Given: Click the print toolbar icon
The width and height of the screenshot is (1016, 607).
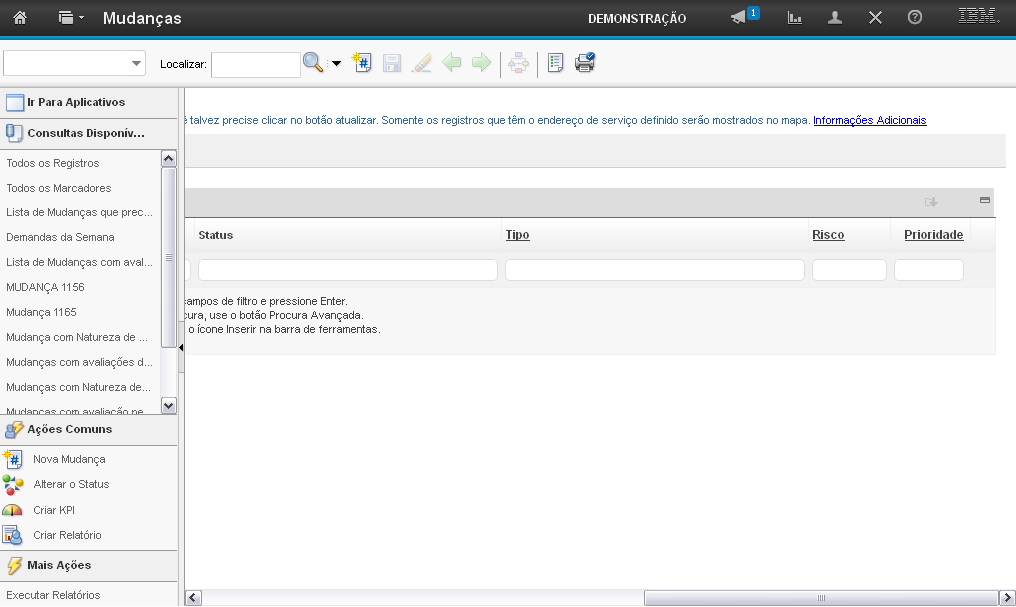Looking at the screenshot, I should click(585, 63).
